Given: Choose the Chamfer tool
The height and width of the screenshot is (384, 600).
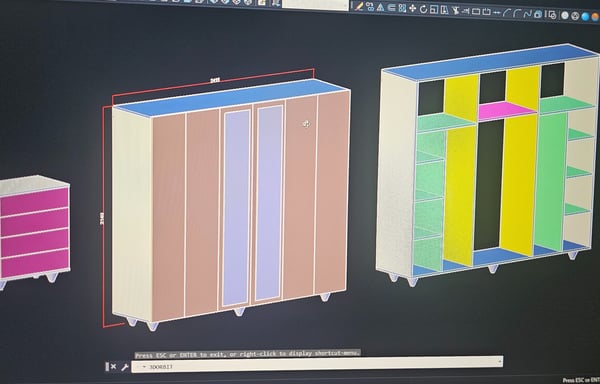Looking at the screenshot, I should point(507,13).
